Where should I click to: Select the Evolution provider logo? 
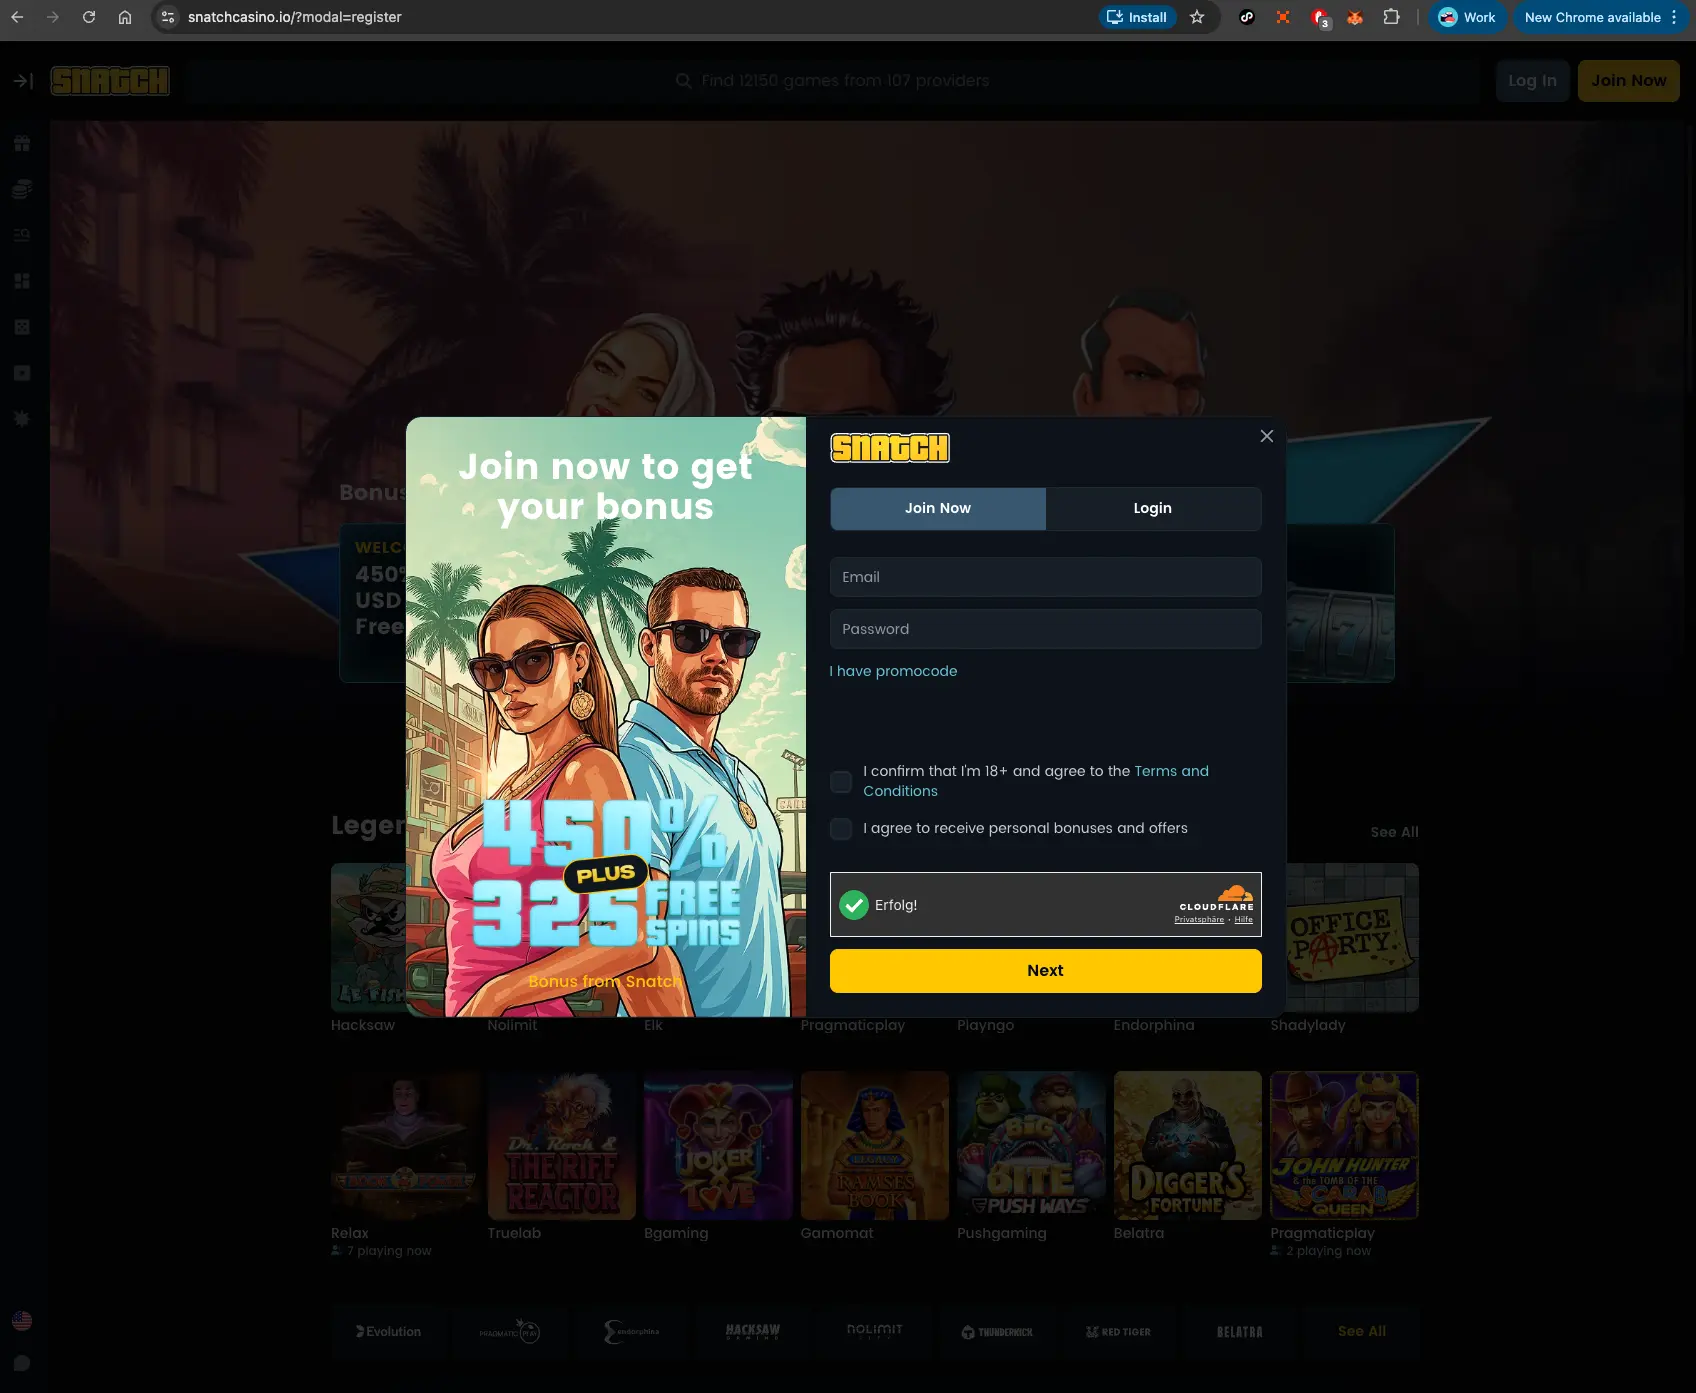[388, 1331]
